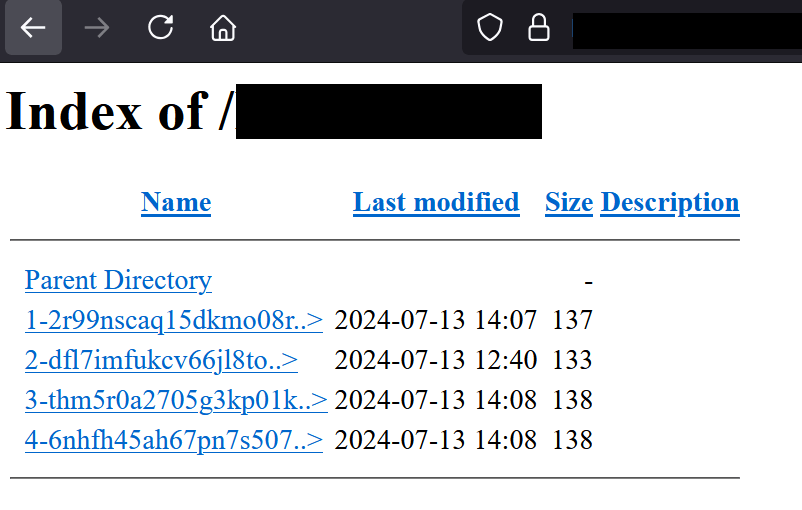Open the file starting with 3-thm5r0a2705g3kp01k

(x=176, y=400)
